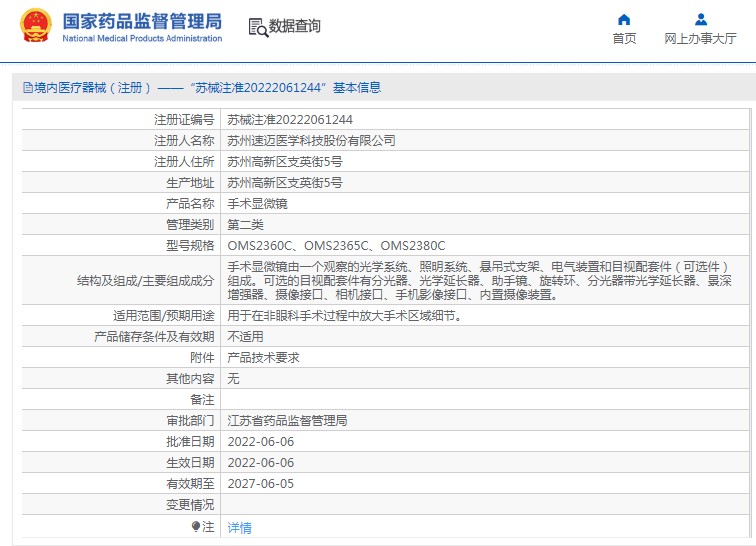Click the 生产地址 address value
The image size is (756, 546).
(x=285, y=183)
